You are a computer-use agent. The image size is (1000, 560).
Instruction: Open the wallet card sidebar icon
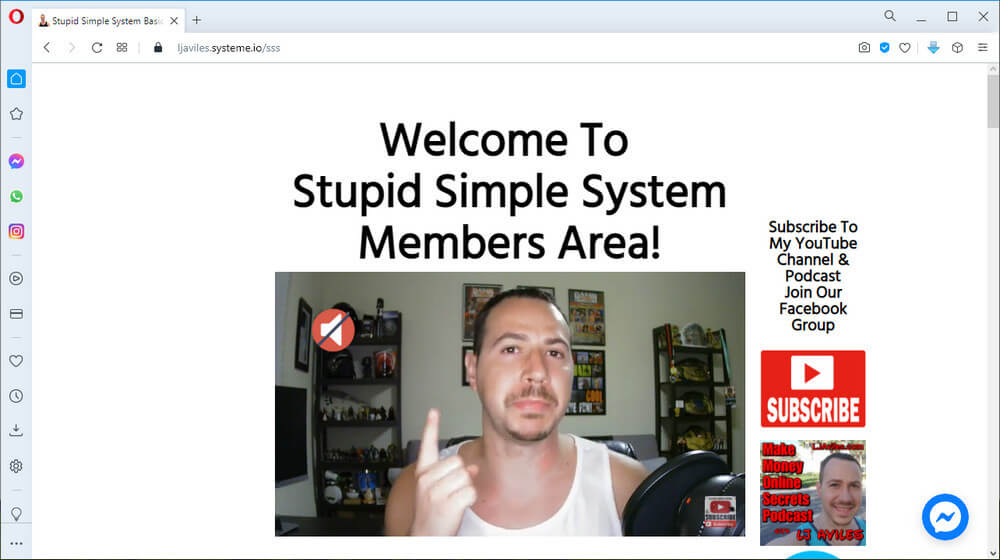tap(16, 314)
